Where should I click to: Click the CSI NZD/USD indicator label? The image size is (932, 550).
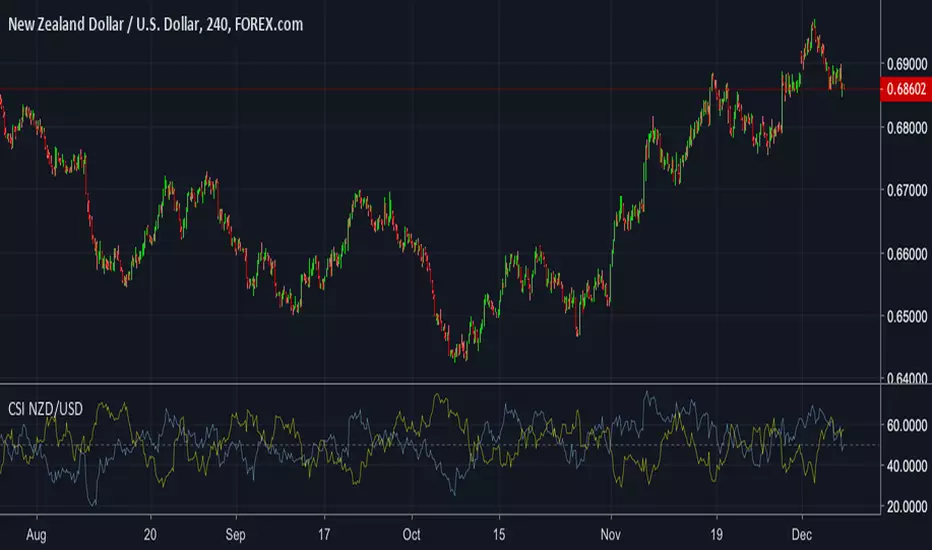pos(45,408)
